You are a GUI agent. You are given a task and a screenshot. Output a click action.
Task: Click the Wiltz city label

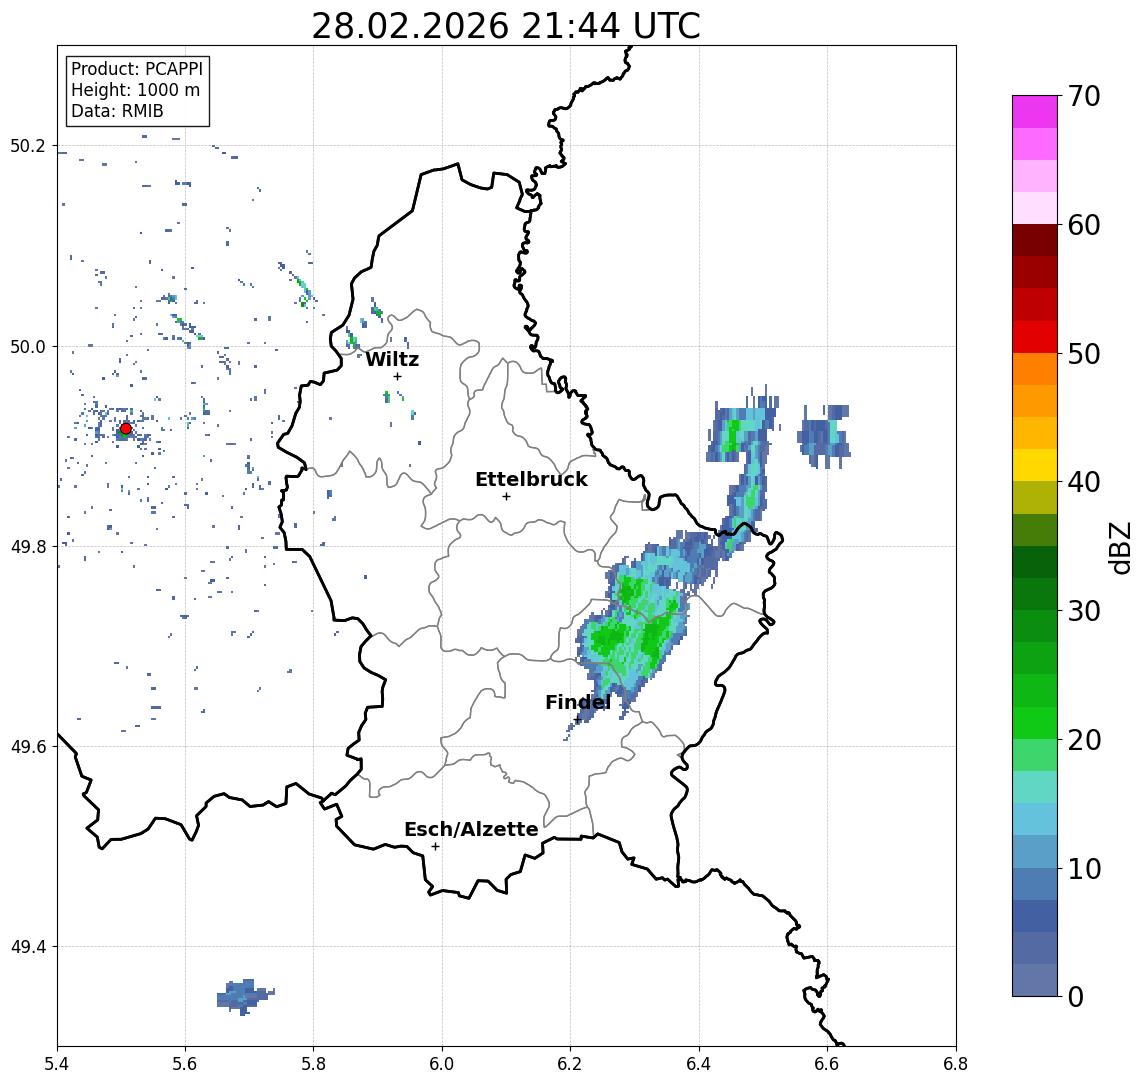[x=392, y=359]
